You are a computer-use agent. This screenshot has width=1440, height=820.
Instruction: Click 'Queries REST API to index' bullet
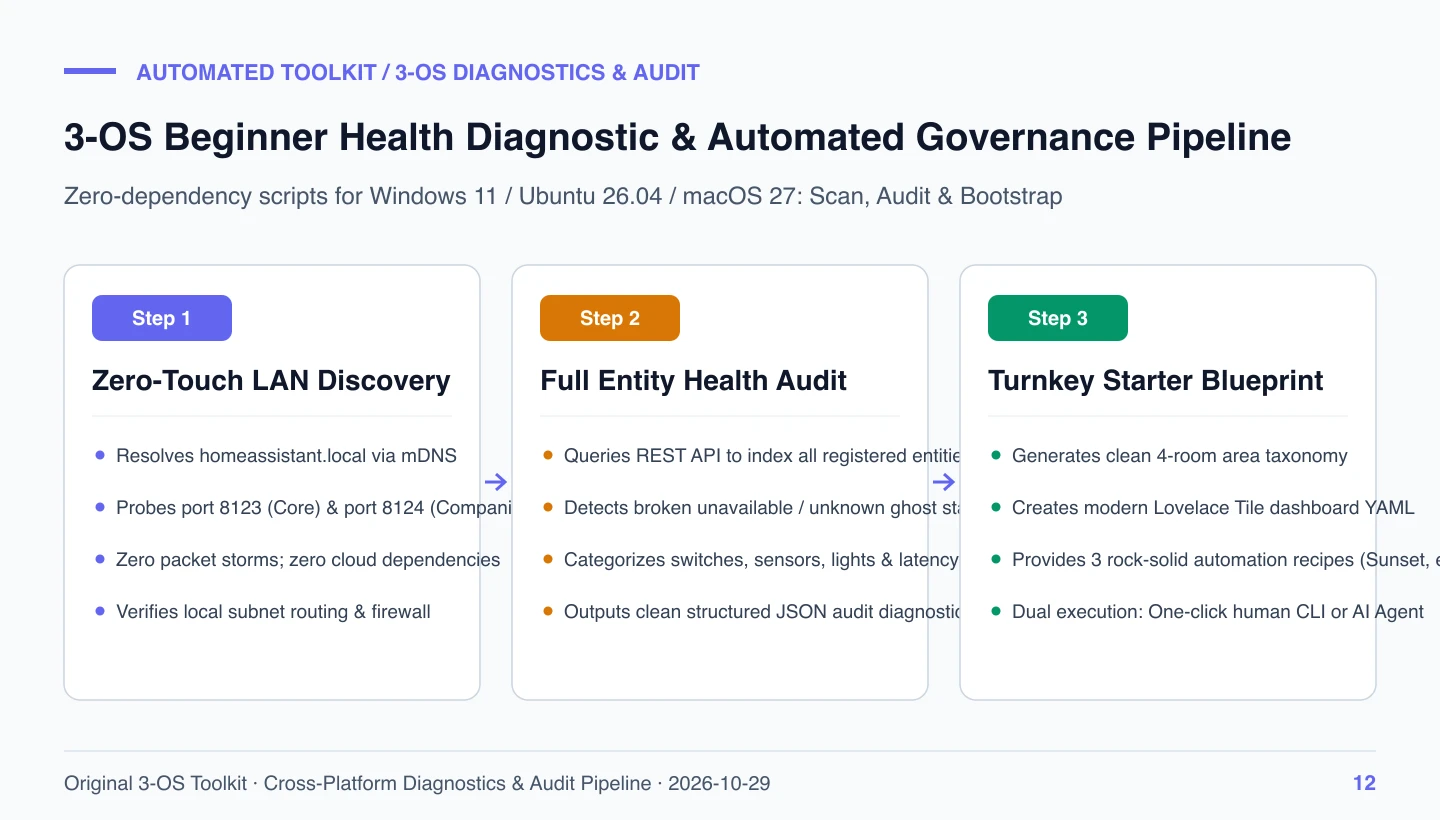[762, 456]
